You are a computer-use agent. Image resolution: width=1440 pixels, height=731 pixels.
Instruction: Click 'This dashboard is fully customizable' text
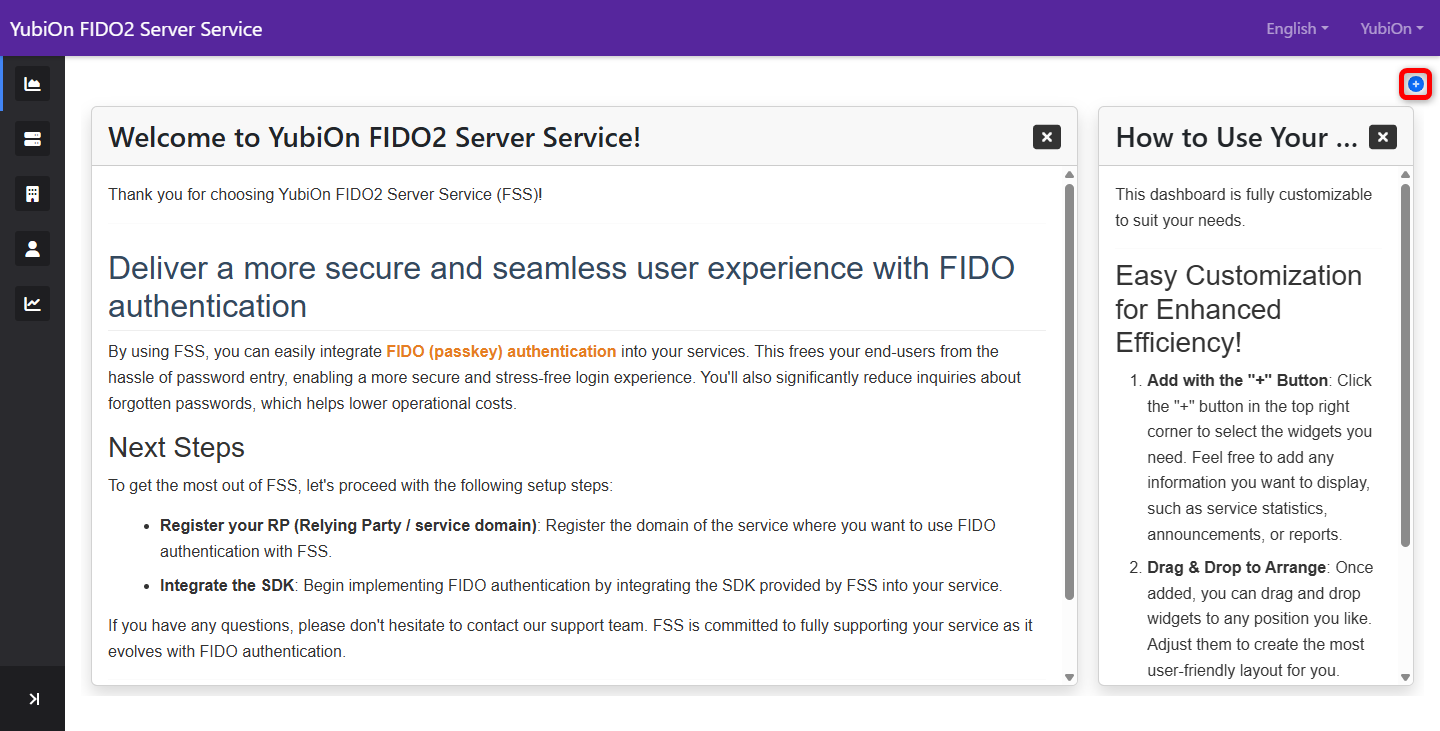coord(1244,207)
